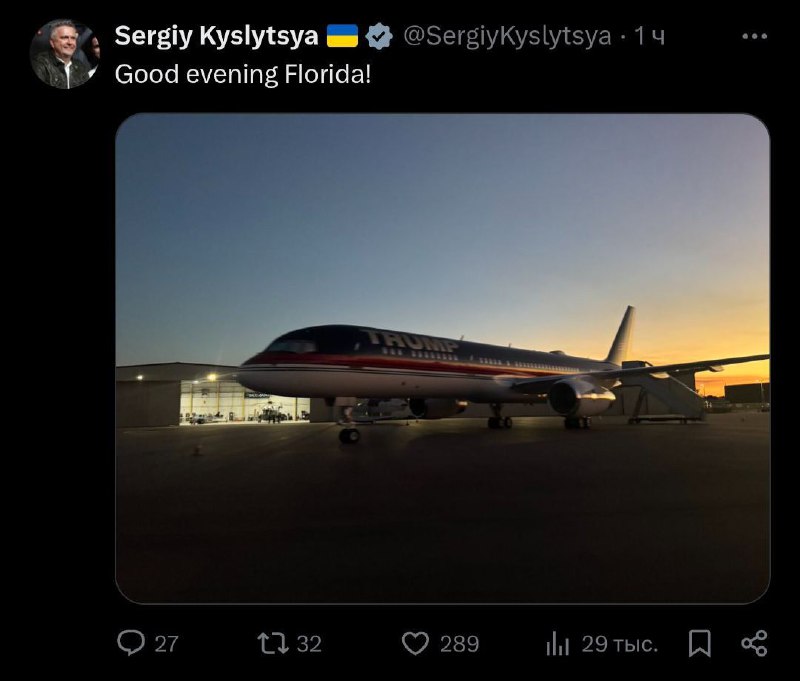This screenshot has width=800, height=681.
Task: Click the 289 likes count
Action: [x=459, y=644]
